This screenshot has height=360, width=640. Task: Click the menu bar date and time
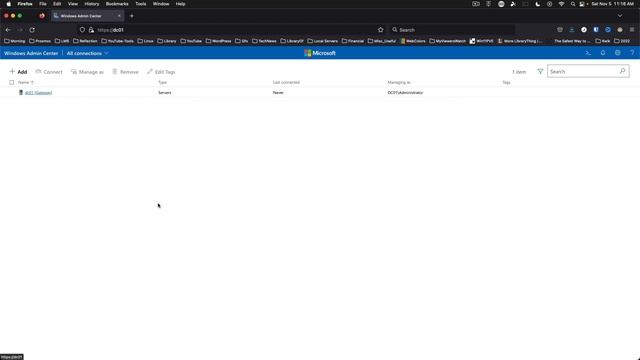coord(613,4)
